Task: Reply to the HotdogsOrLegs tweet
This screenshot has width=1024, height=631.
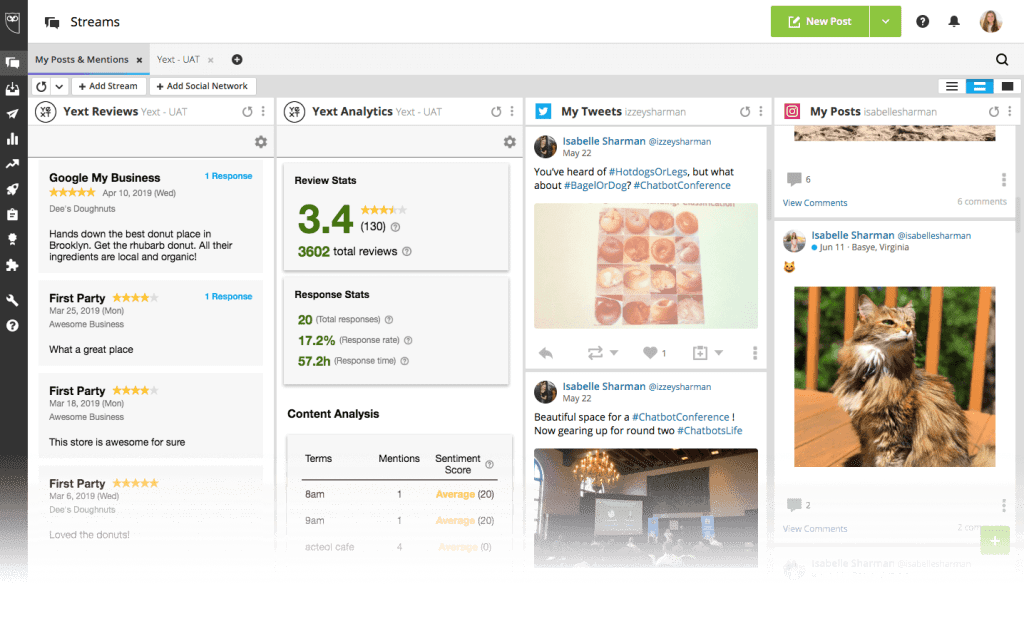Action: click(546, 353)
